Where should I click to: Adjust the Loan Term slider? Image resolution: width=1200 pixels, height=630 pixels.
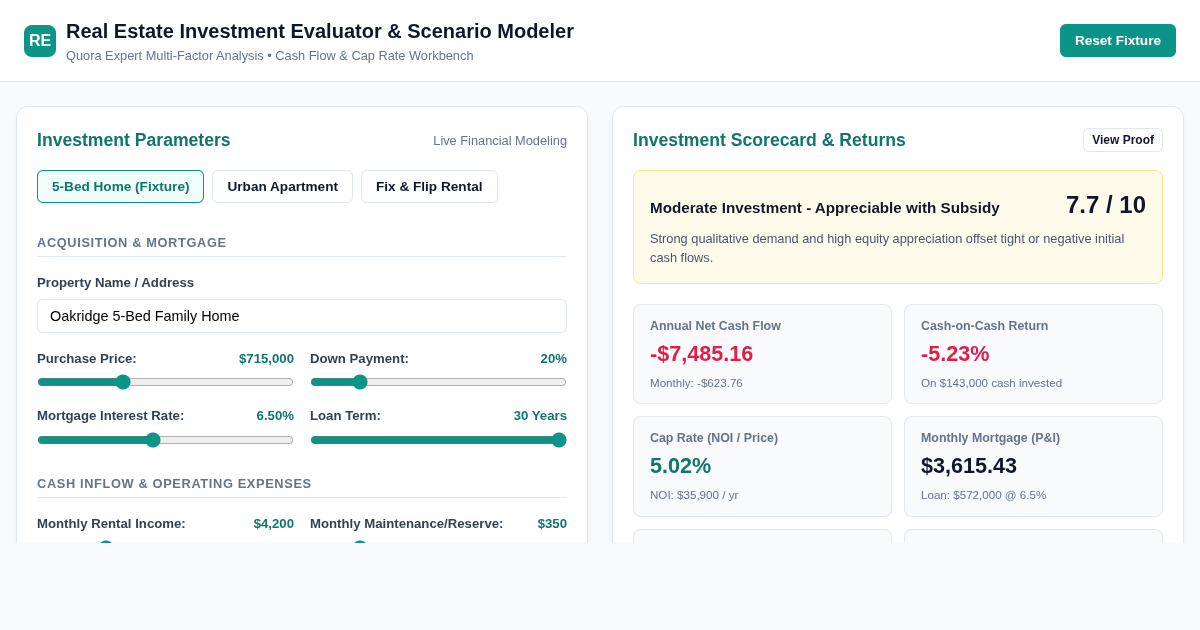[x=438, y=440]
